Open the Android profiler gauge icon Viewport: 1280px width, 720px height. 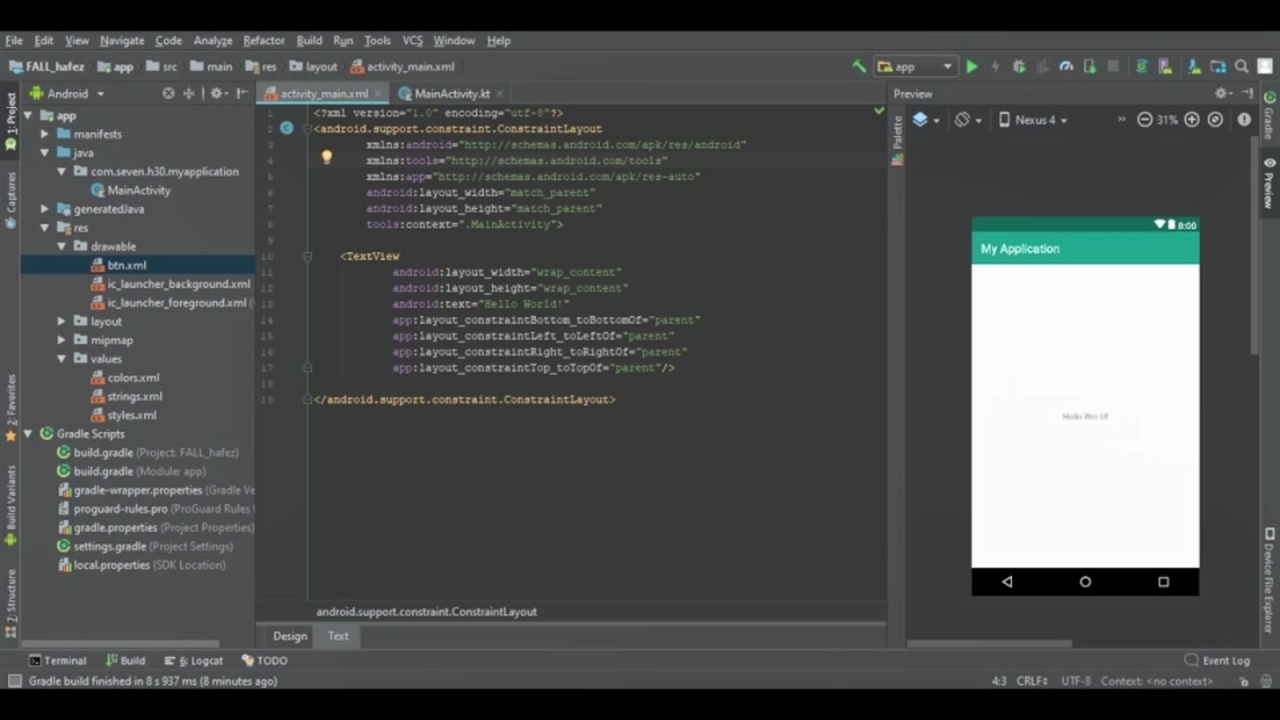click(x=1066, y=67)
